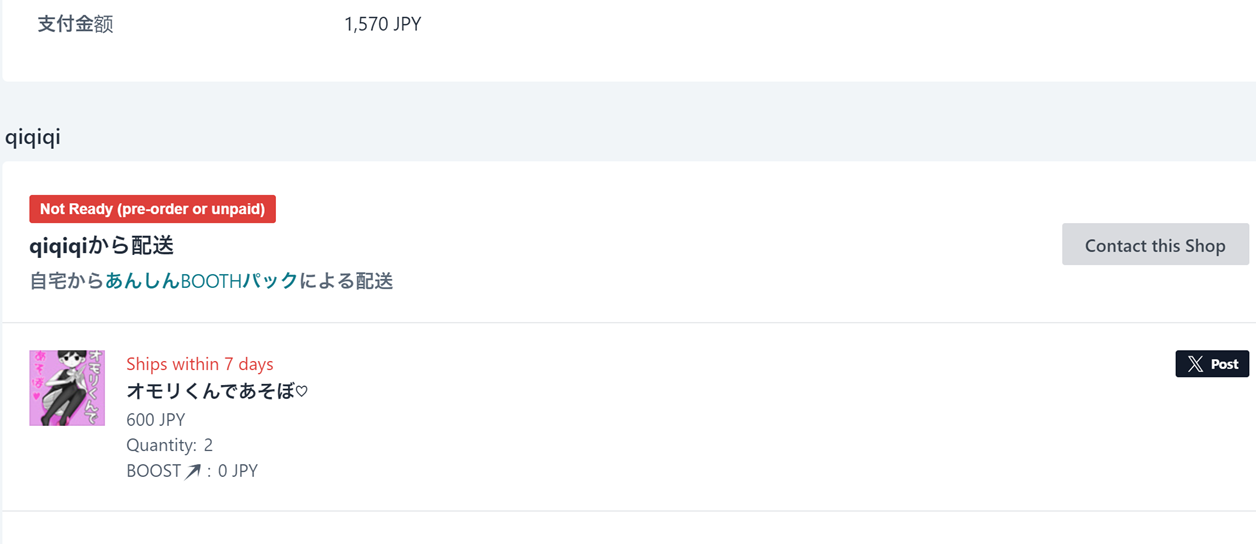Viewport: 1256px width, 544px height.
Task: Click the 自宅から text before the shipping link
Action: [67, 281]
